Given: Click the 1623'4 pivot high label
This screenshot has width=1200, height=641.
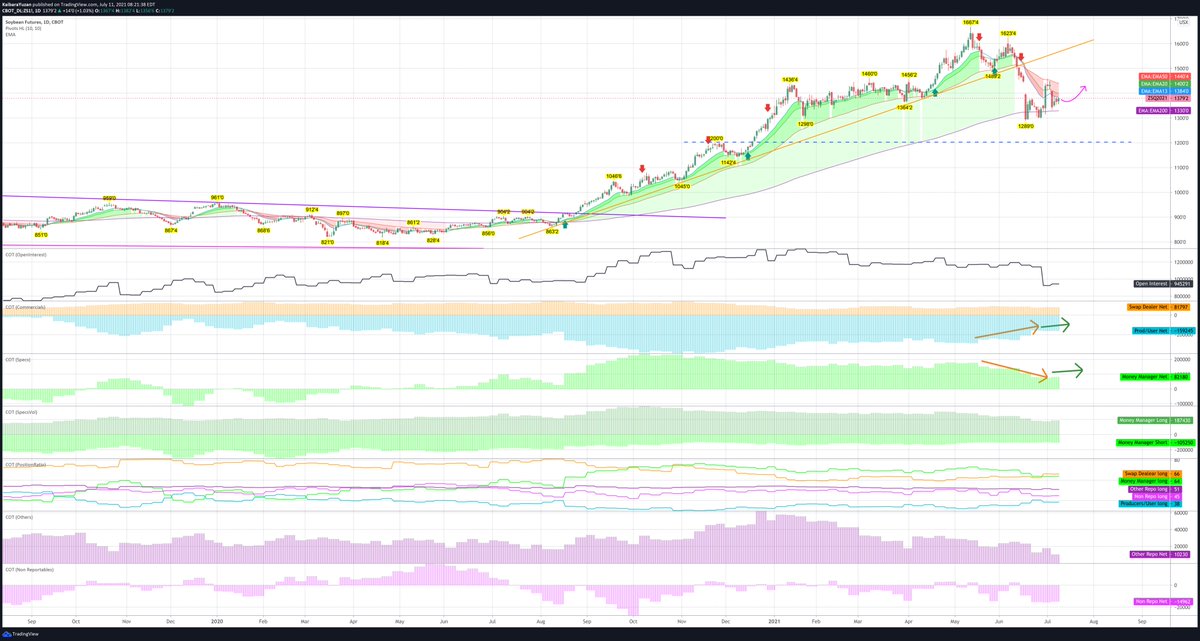Looking at the screenshot, I should tap(1008, 33).
